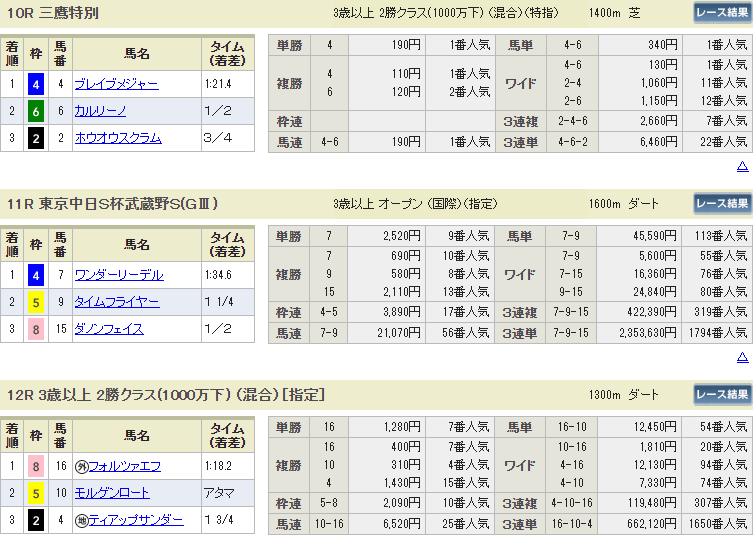Select the 10R 三鷹特別 race title
The image size is (754, 536).
pos(53,13)
